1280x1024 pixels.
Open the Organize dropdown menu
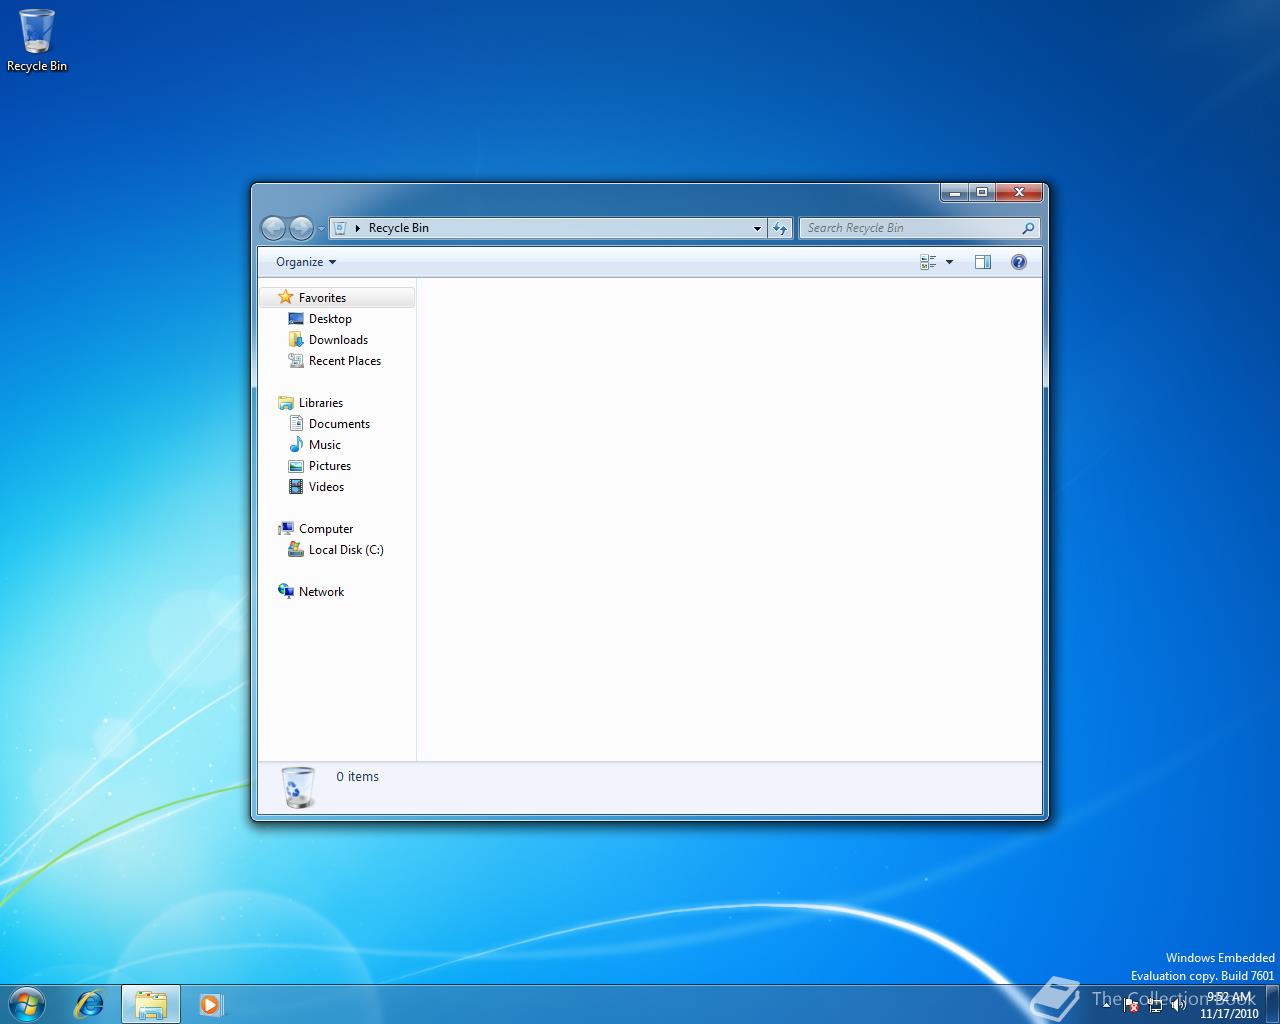[303, 261]
